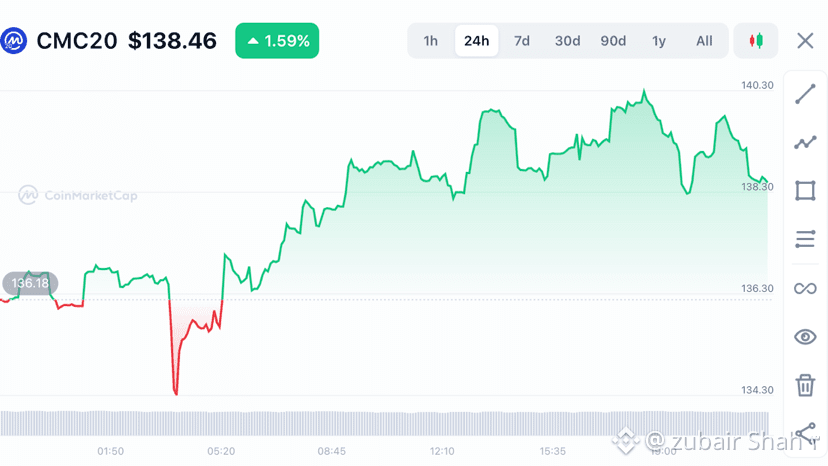
Task: Select the 24h time range
Action: pyautogui.click(x=476, y=41)
